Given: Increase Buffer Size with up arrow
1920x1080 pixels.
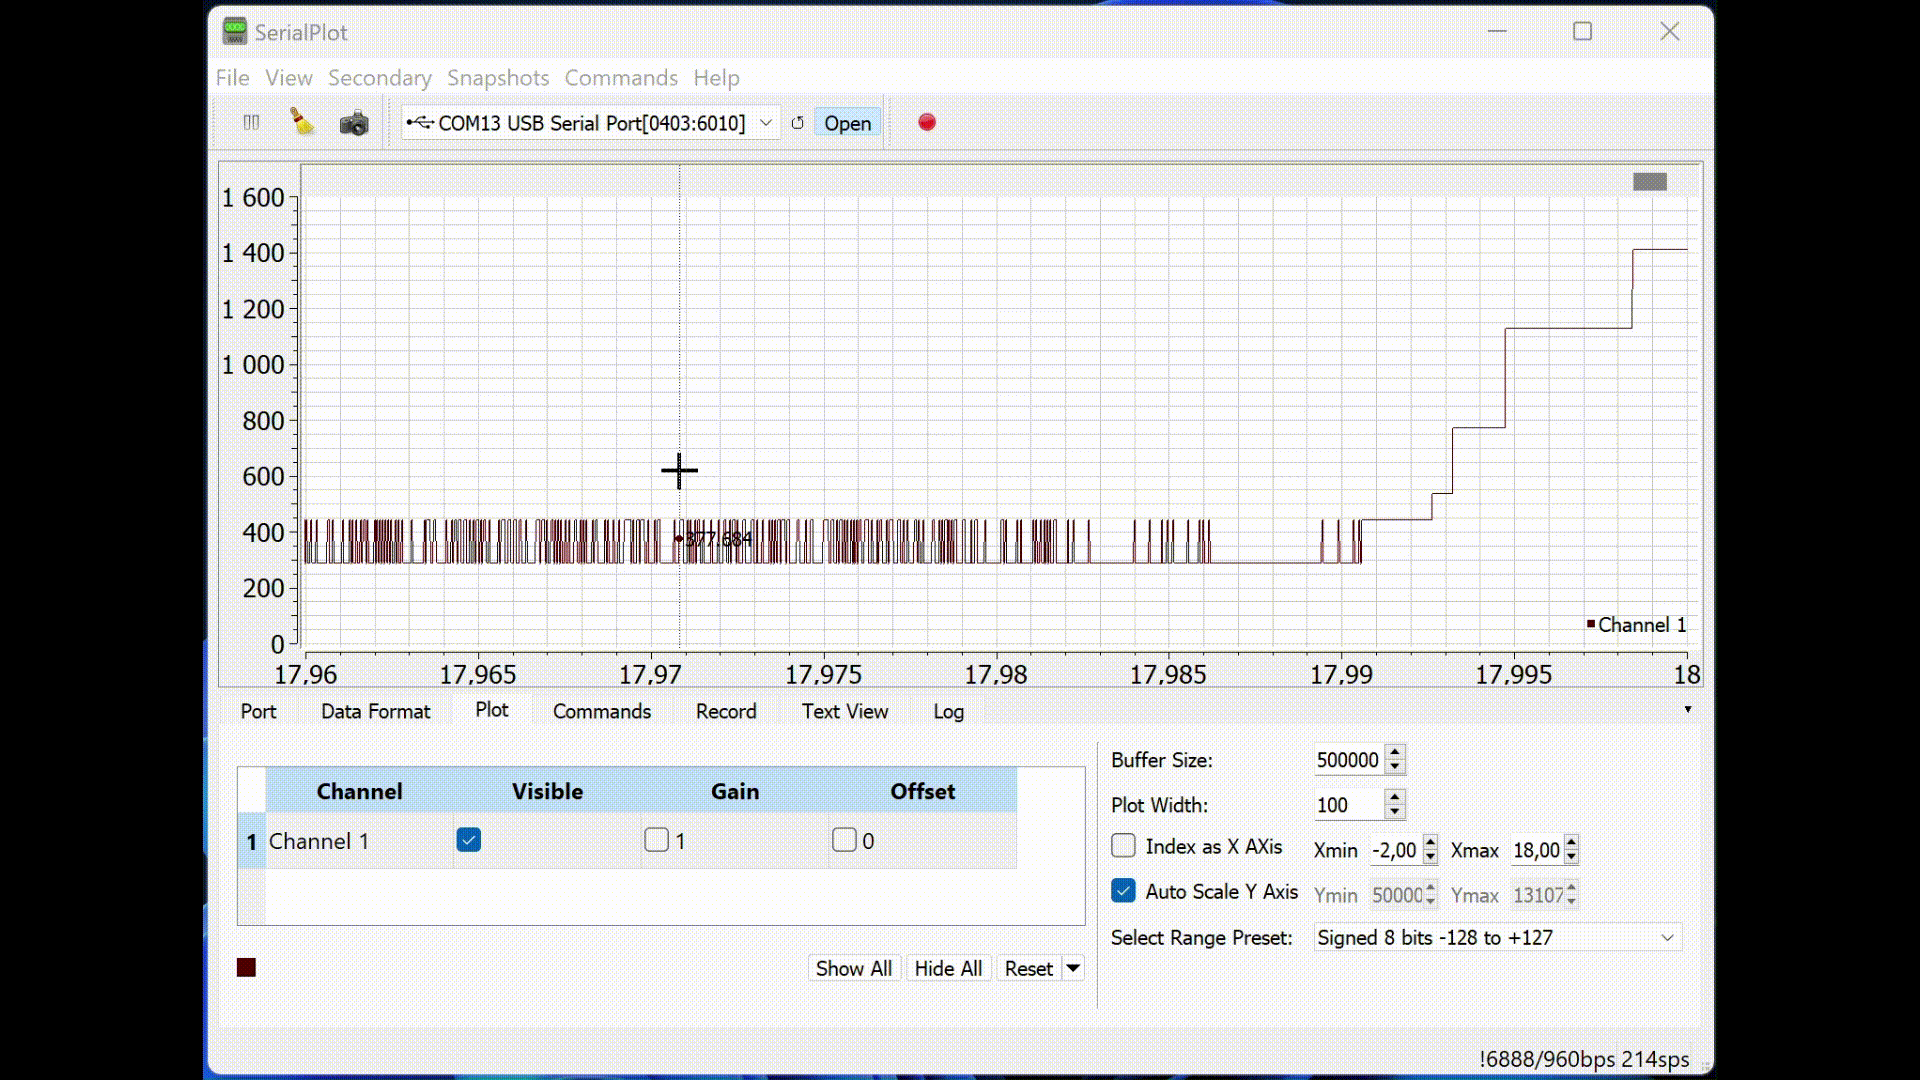Looking at the screenshot, I should (1395, 752).
